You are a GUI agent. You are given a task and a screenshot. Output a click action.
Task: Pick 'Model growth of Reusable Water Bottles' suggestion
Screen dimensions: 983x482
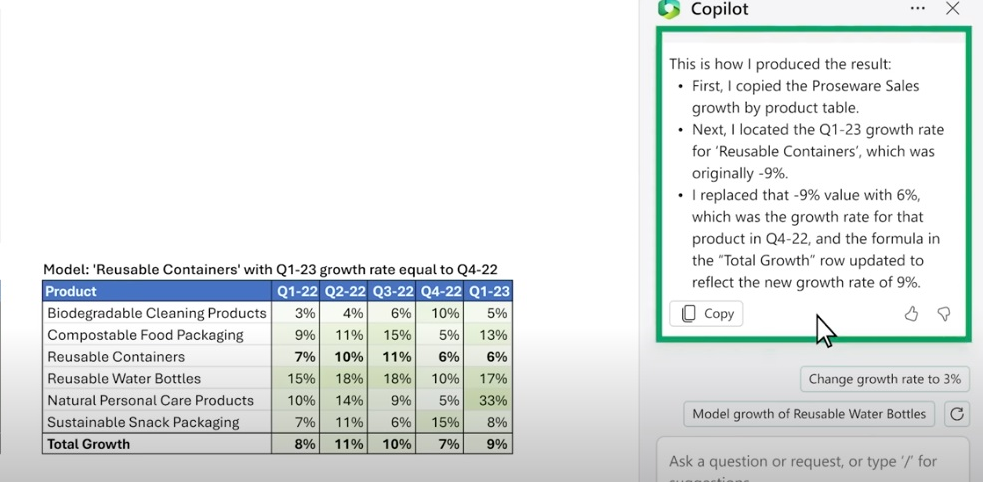tap(811, 414)
